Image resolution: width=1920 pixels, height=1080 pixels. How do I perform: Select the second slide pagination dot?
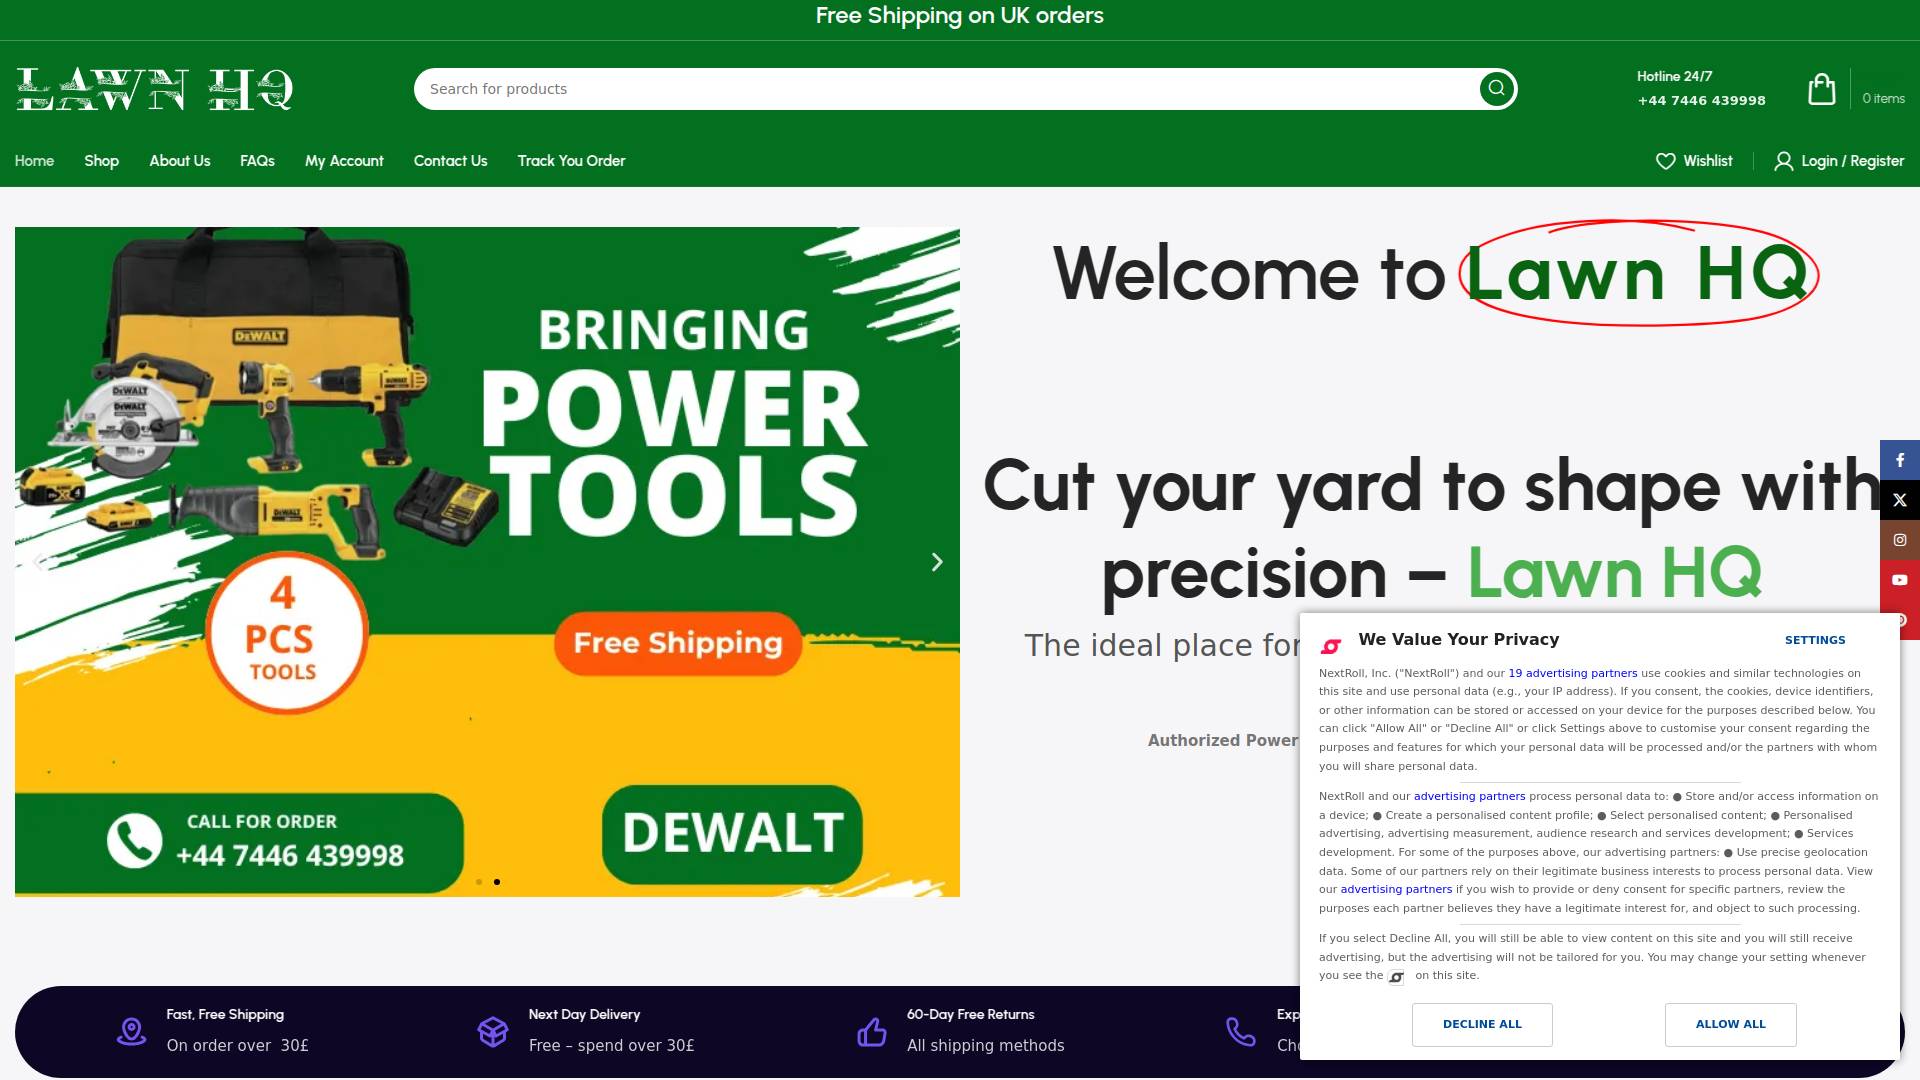(x=497, y=882)
